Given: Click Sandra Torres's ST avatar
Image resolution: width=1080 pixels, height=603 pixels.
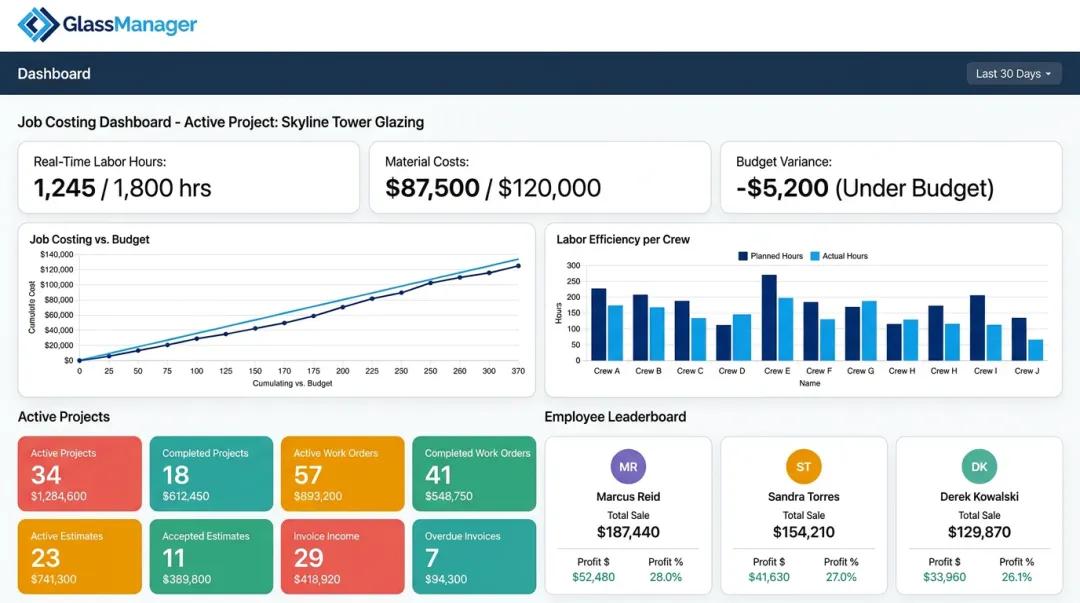Looking at the screenshot, I should coord(803,467).
